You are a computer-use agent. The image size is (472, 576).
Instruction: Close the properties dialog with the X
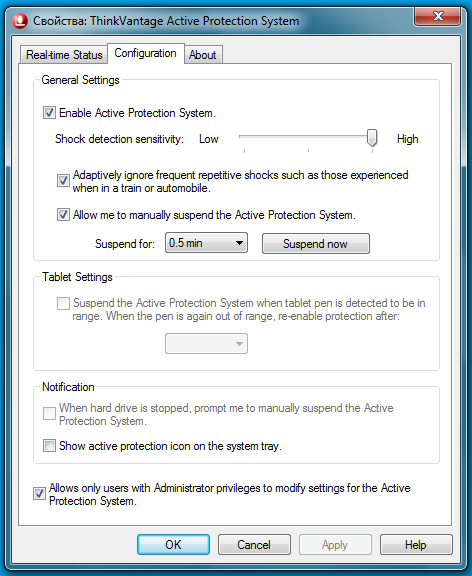[437, 16]
